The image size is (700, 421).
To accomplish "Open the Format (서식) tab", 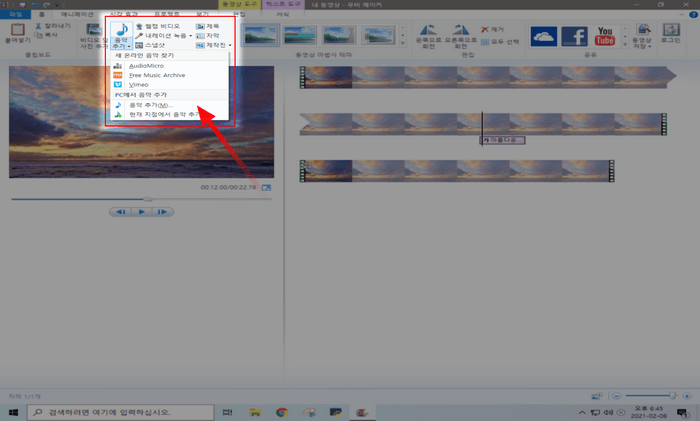I will click(x=283, y=15).
